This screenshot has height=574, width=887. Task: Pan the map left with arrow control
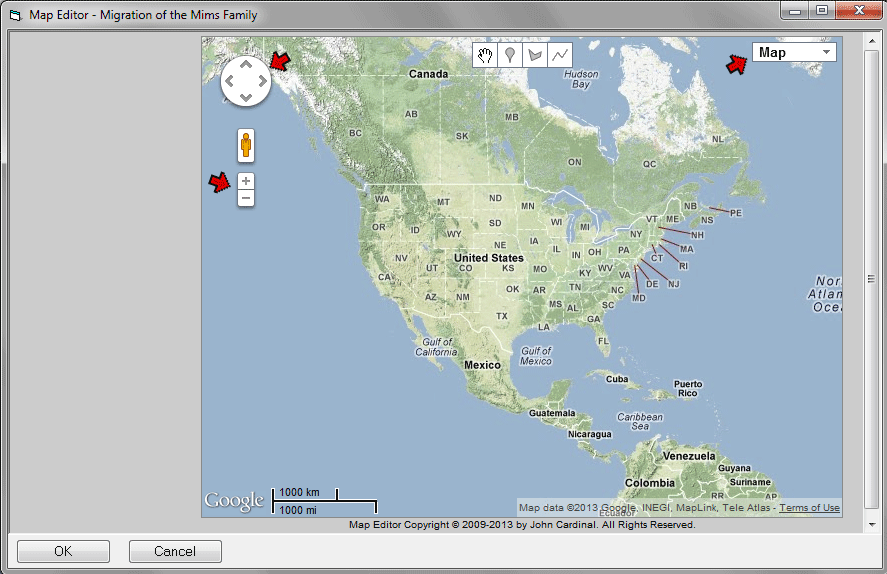(230, 81)
